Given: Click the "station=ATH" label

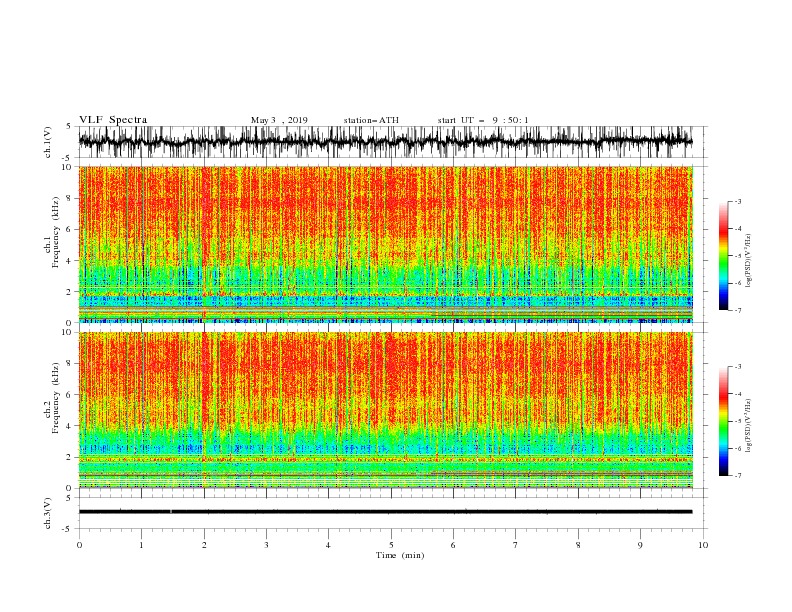Looking at the screenshot, I should pos(371,120).
